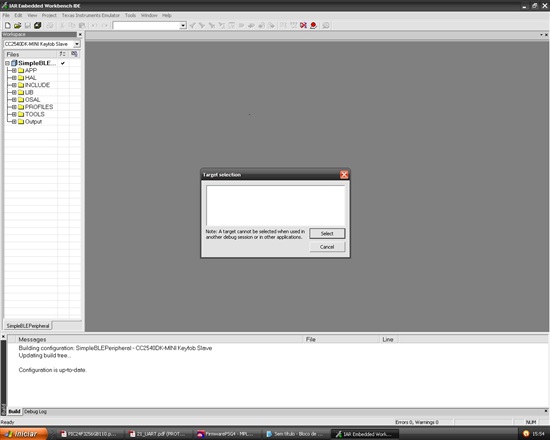Click the New document toolbar icon

[x=7, y=25]
